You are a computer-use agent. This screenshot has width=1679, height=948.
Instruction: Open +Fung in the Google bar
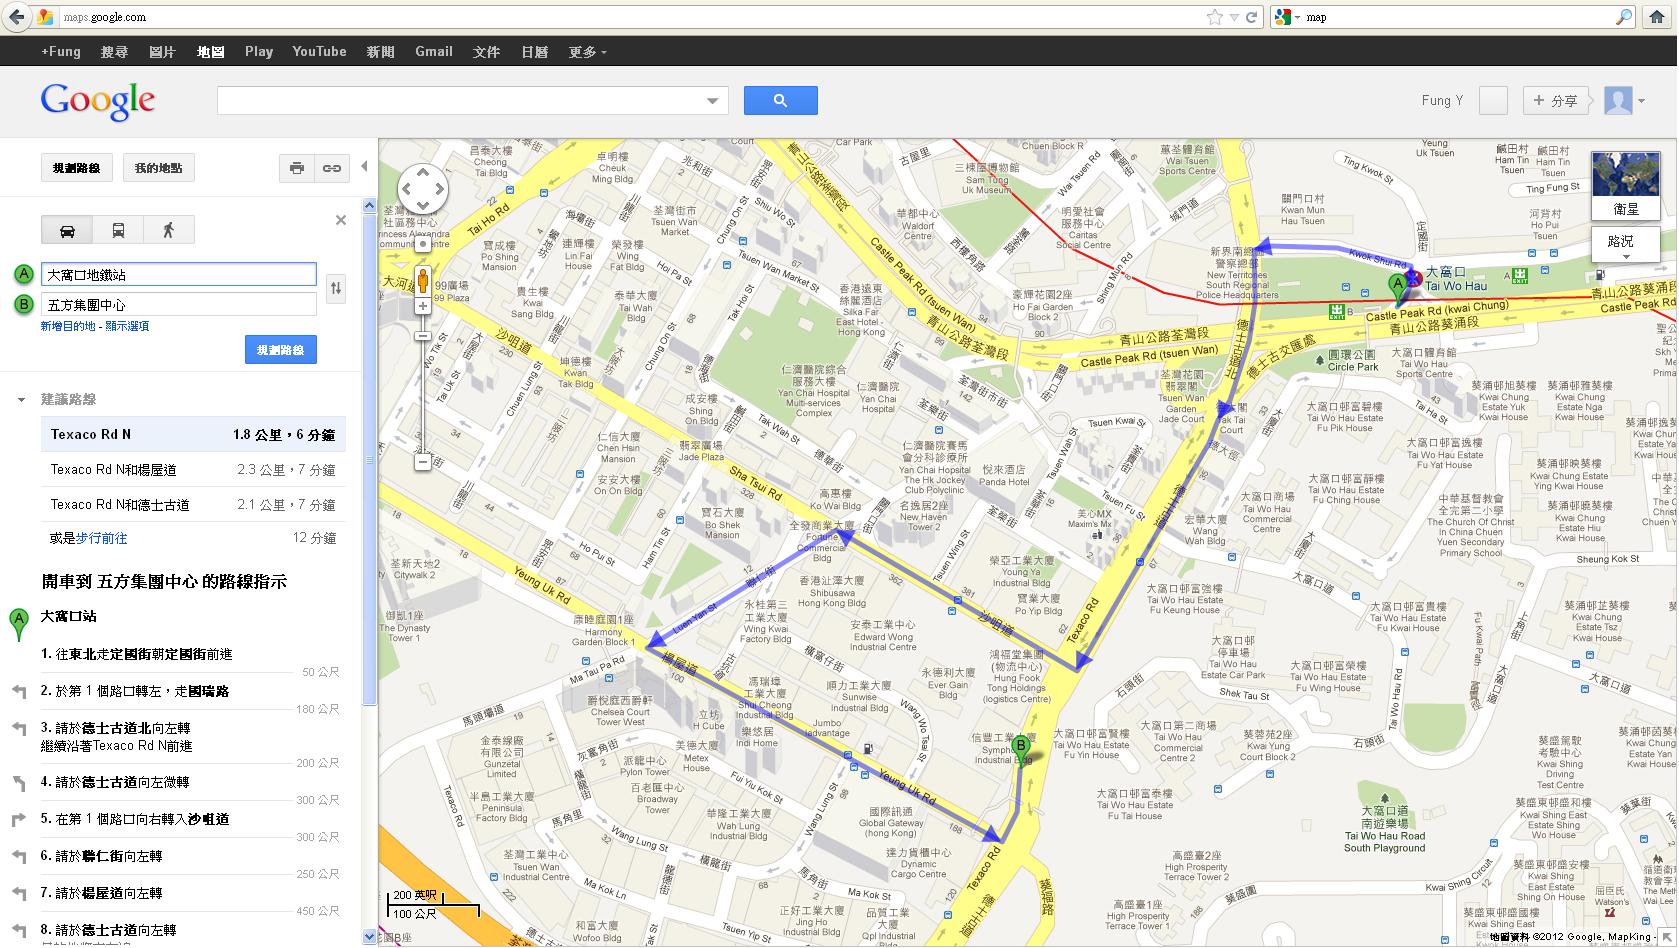60,52
